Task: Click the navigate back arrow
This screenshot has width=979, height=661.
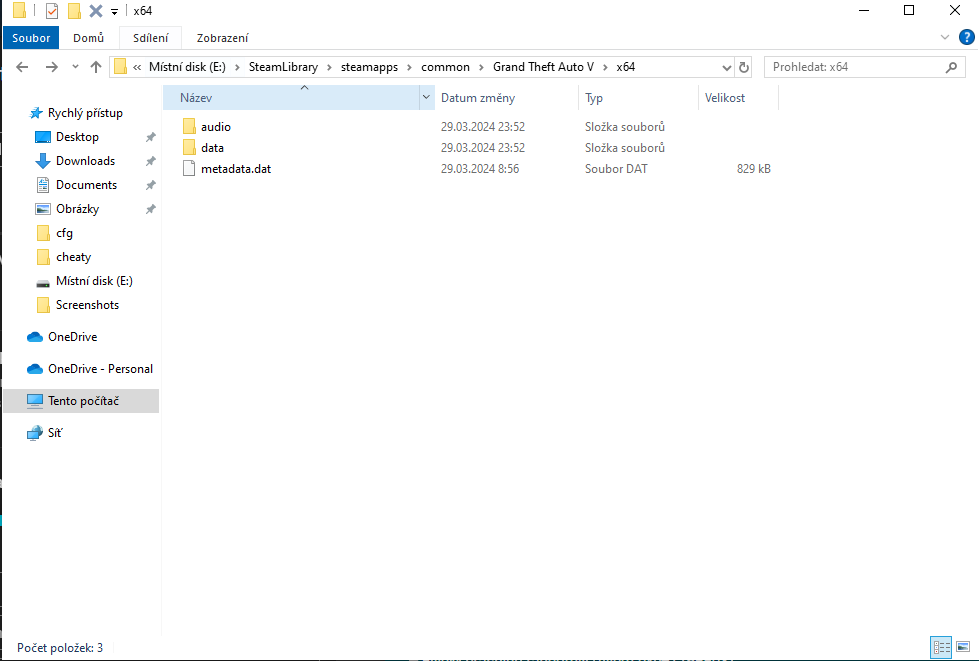Action: click(22, 66)
